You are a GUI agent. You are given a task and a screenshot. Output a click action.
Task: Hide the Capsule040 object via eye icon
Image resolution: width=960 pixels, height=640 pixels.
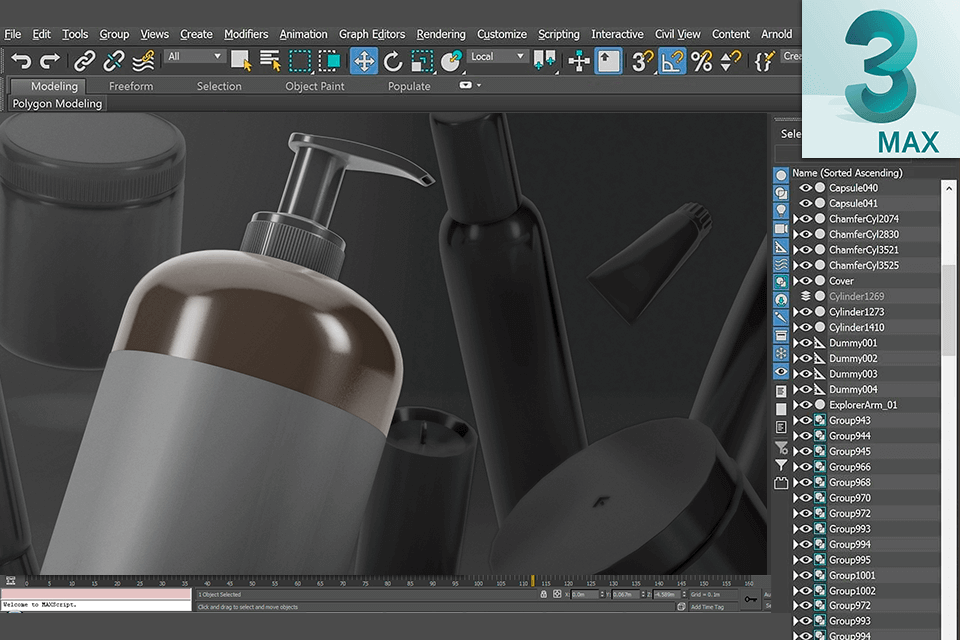pyautogui.click(x=805, y=188)
